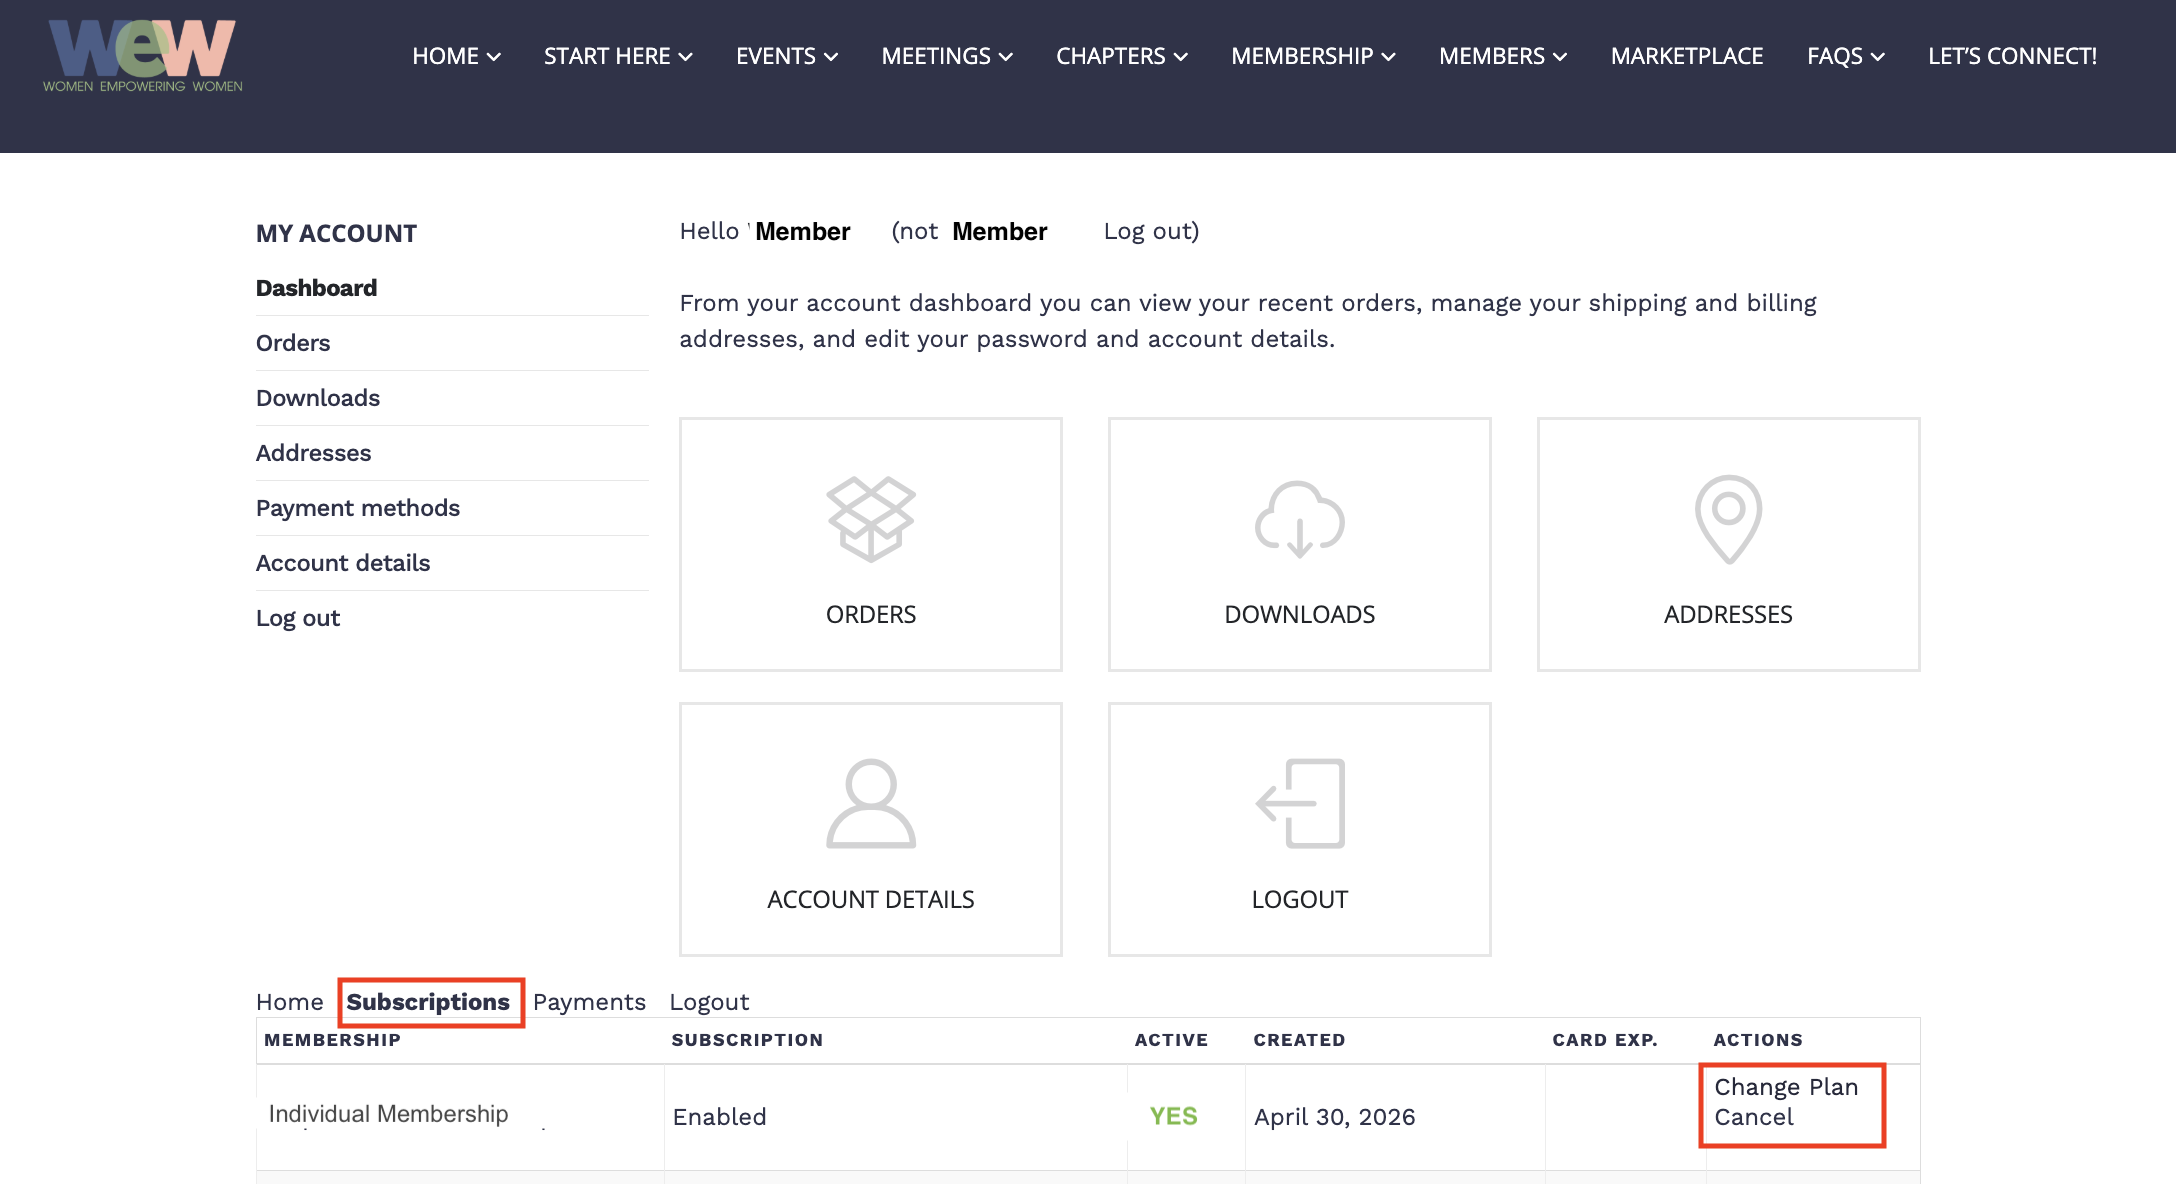
Task: Open Payment methods in sidebar
Action: 358,508
